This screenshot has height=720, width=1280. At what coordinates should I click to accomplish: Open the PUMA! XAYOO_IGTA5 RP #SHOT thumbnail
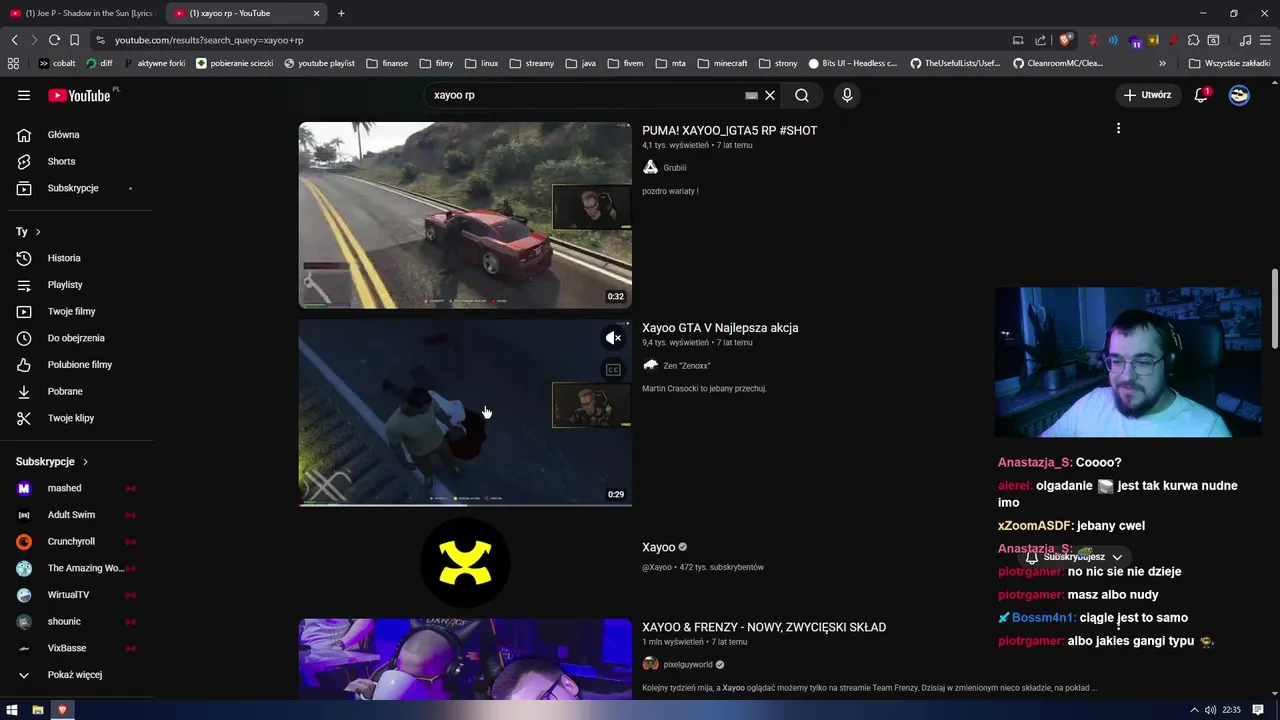[x=465, y=215]
